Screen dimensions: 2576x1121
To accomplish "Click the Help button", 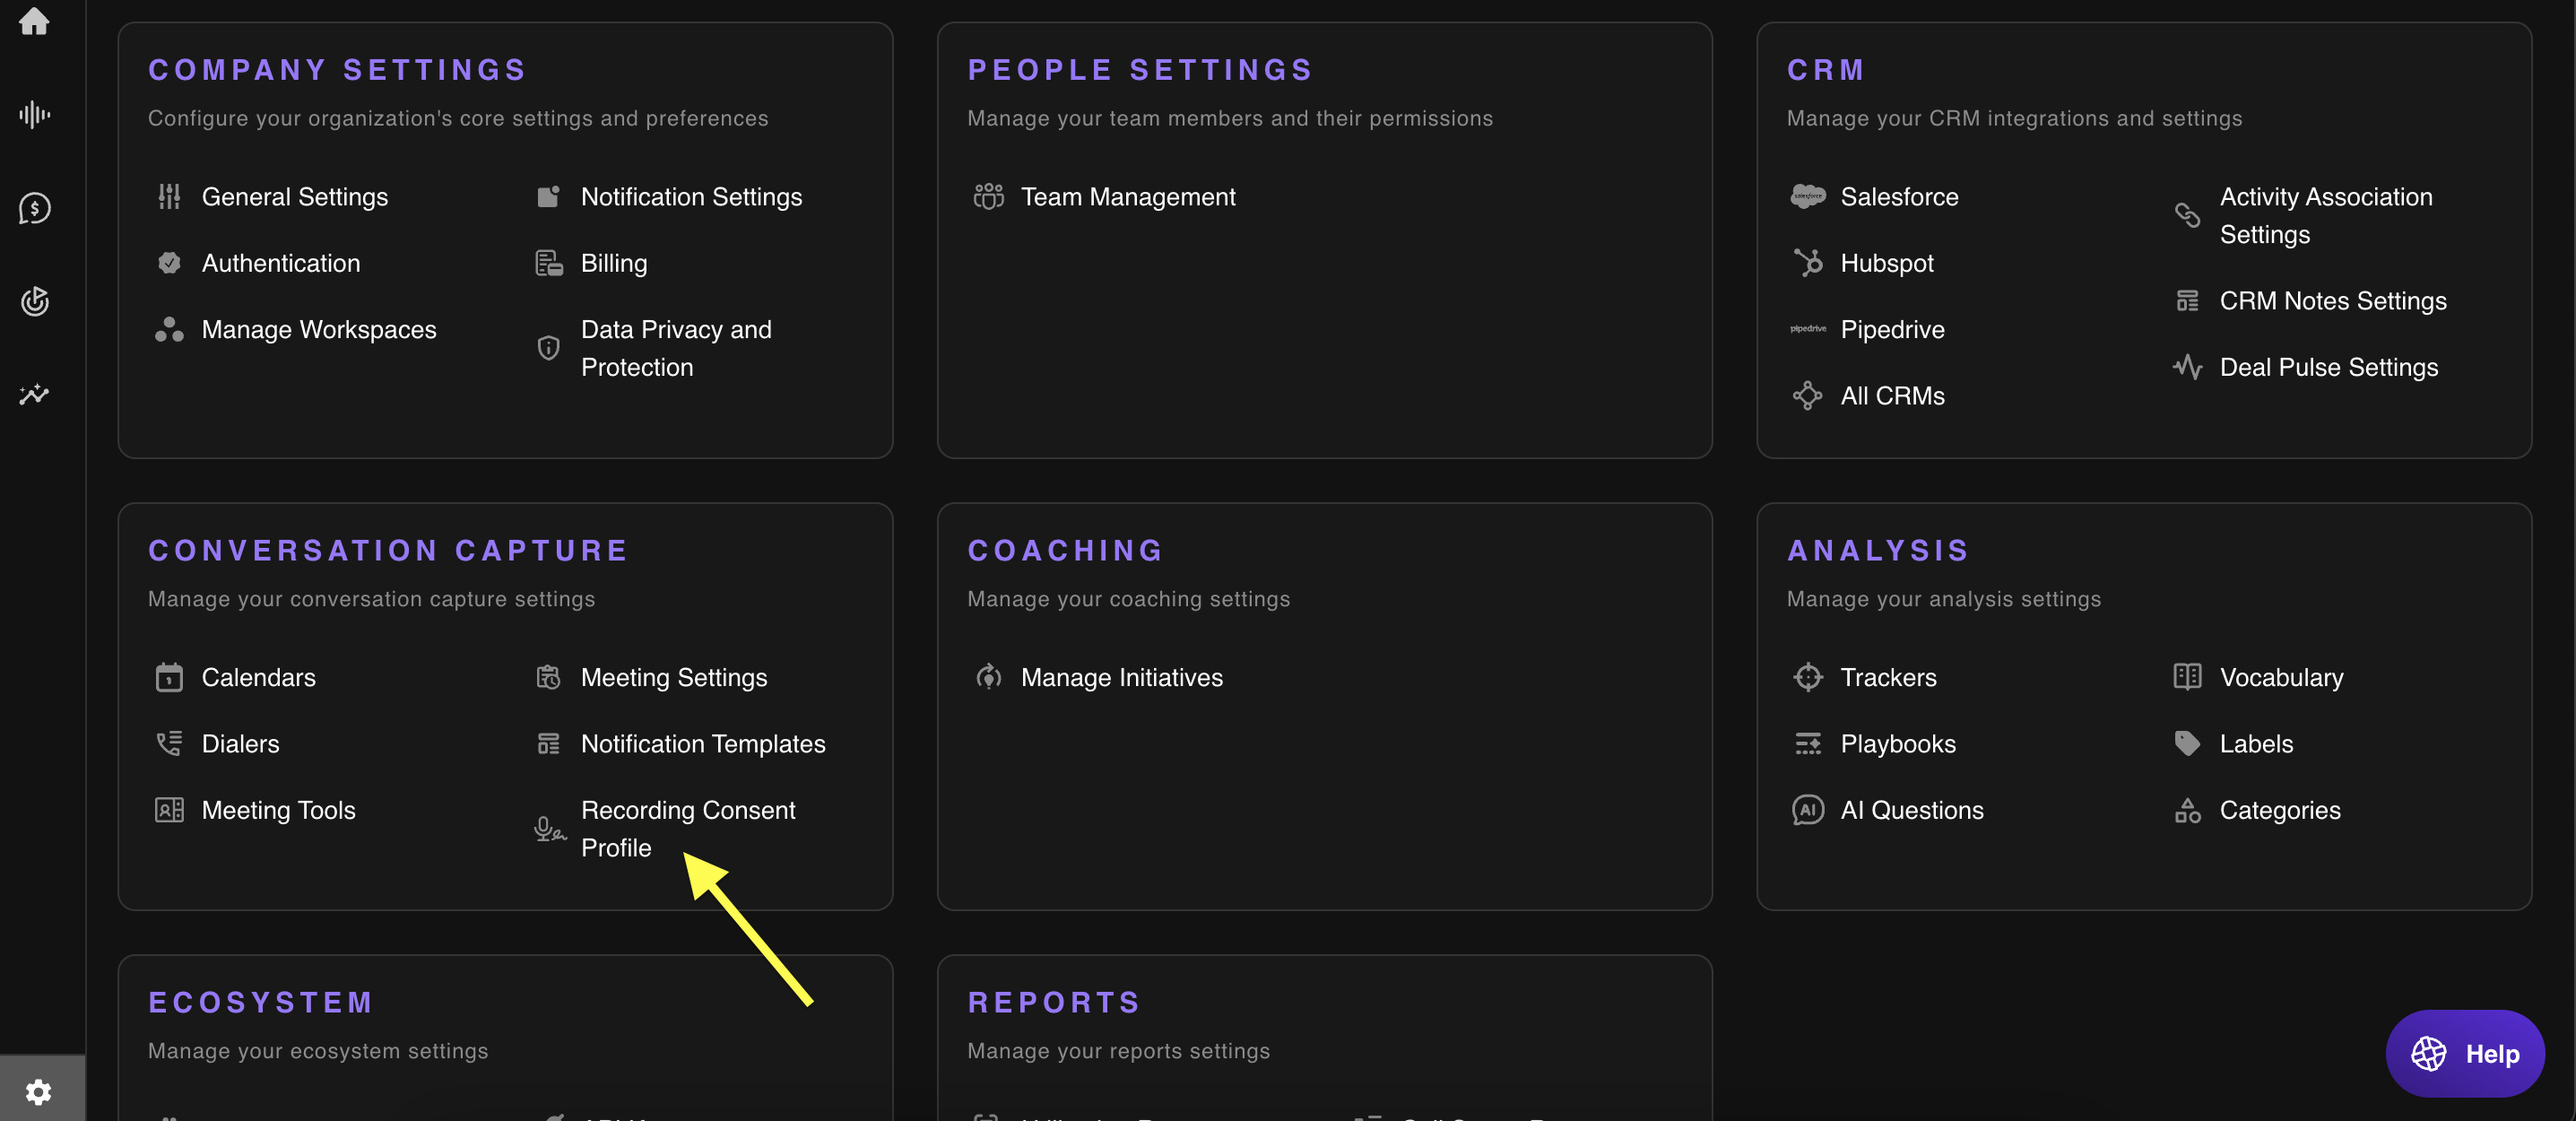I will coord(2464,1053).
